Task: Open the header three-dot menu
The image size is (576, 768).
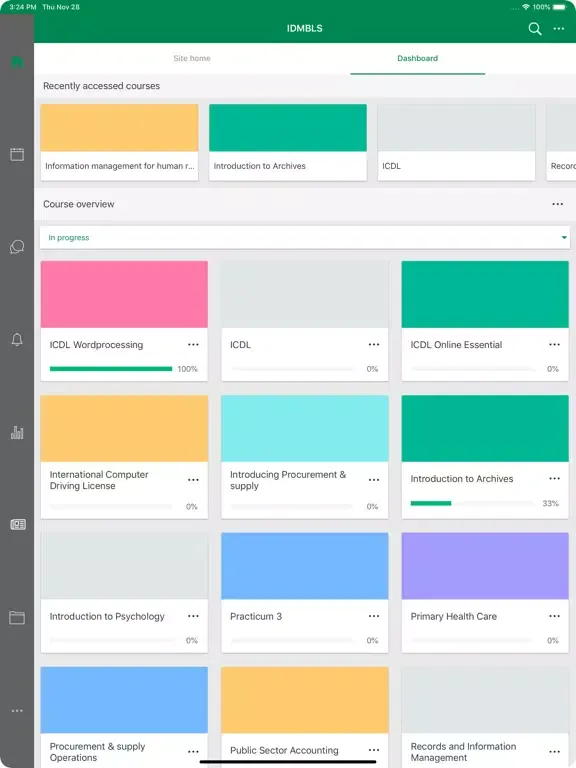Action: 559,29
